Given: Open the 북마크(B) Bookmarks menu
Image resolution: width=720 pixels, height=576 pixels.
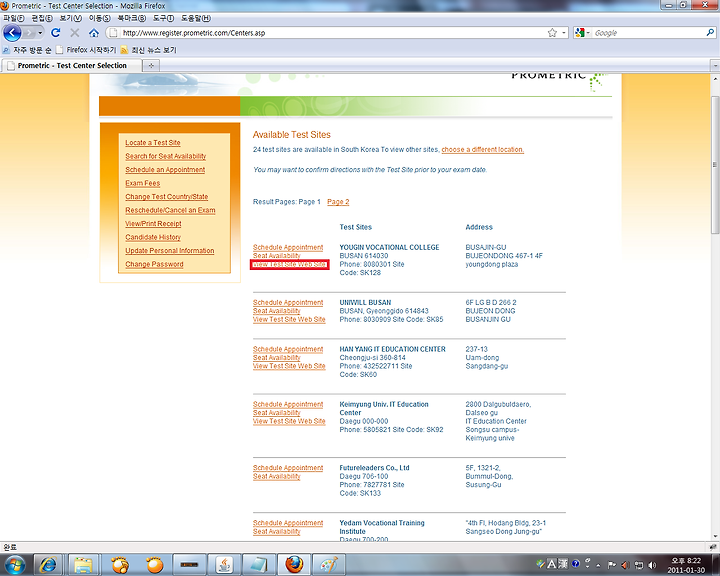Looking at the screenshot, I should pos(131,18).
